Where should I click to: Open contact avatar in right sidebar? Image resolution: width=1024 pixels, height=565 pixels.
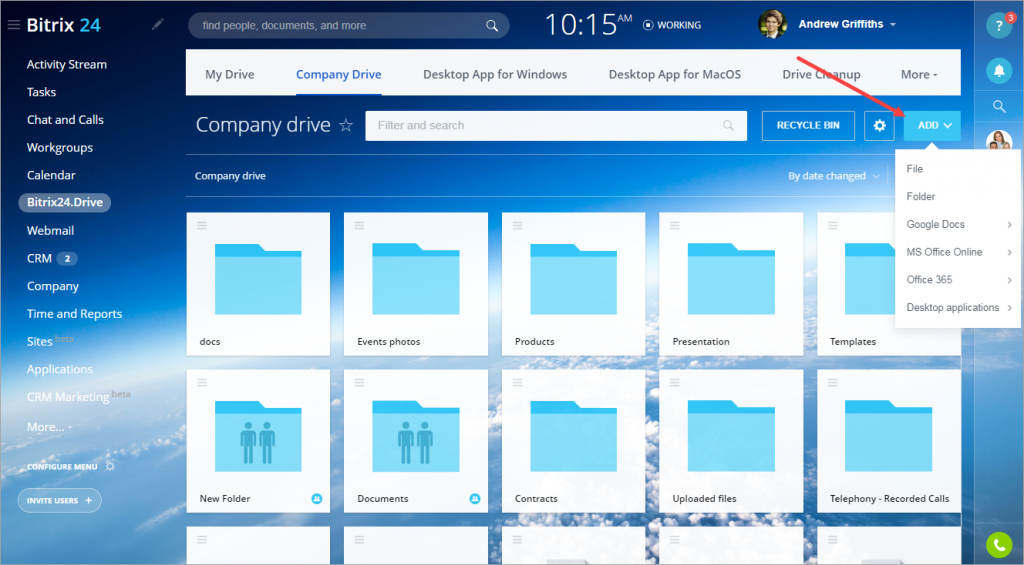[x=999, y=140]
